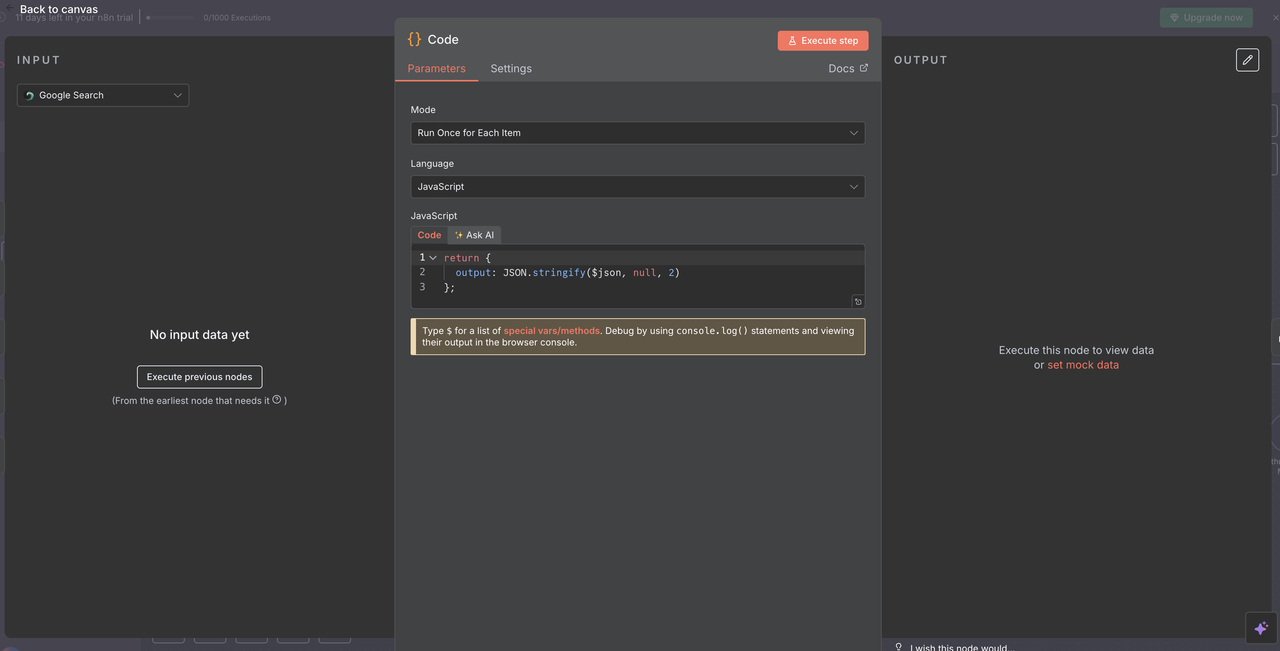Open the Docs link
This screenshot has height=651, width=1280.
848,69
